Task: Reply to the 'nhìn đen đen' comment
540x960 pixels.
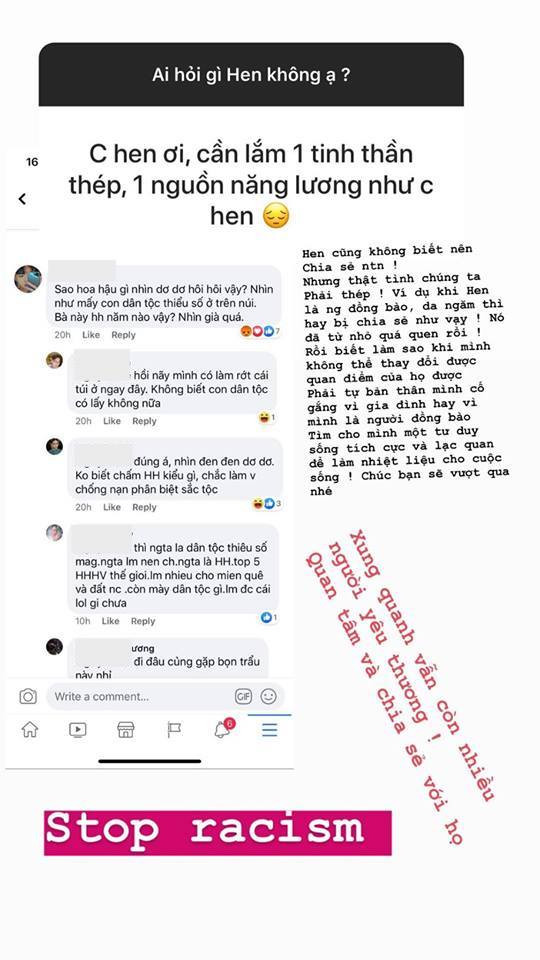Action: [x=144, y=507]
